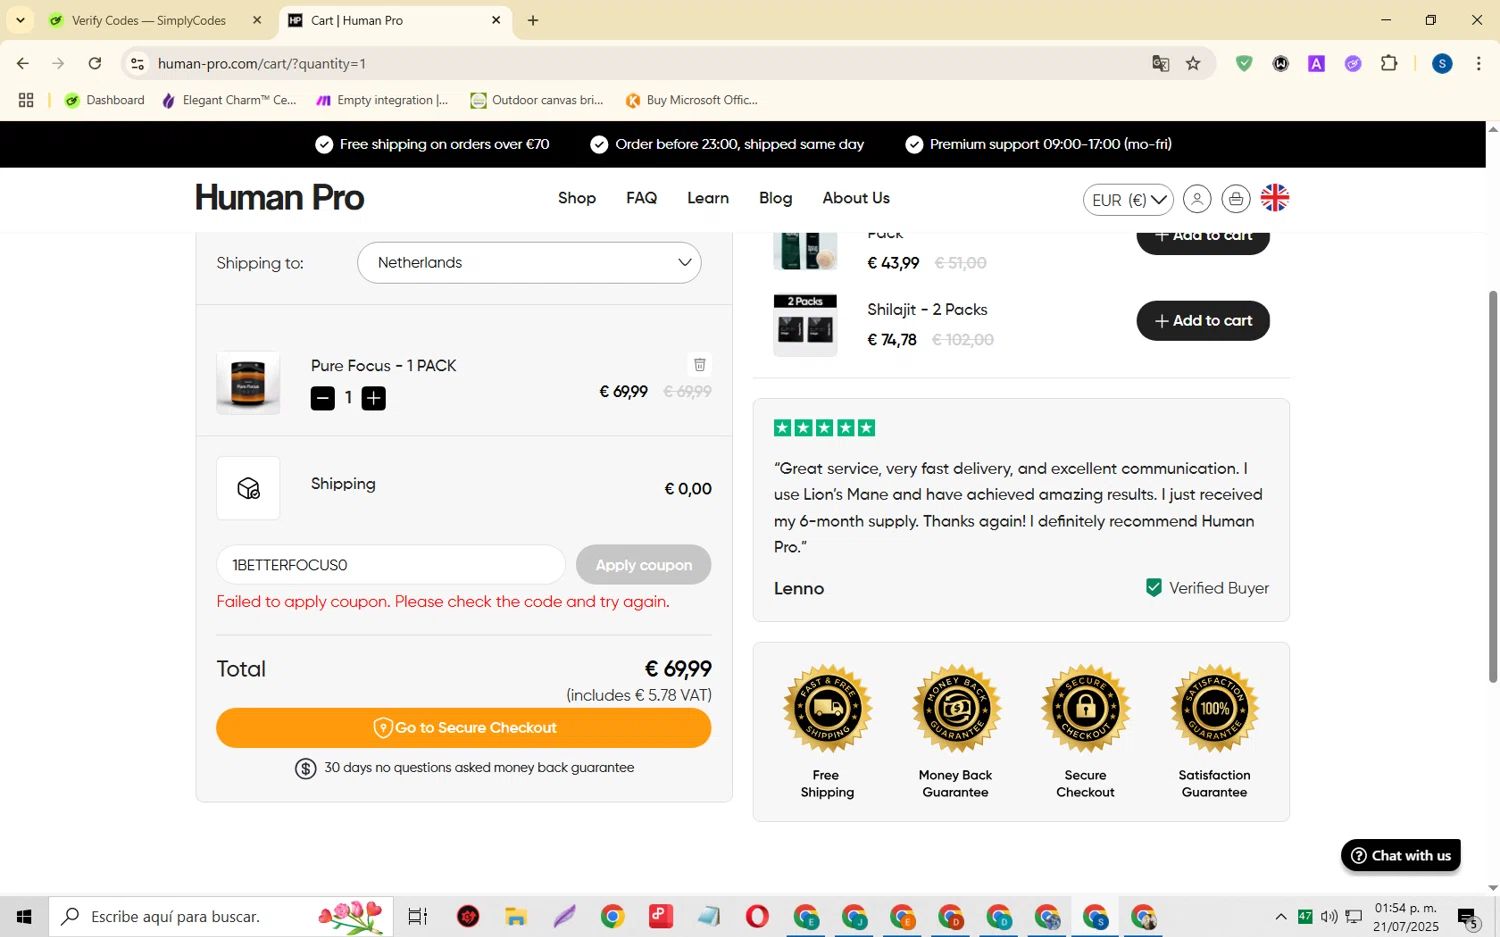Bookmark this page with star icon
1500x937 pixels.
pyautogui.click(x=1193, y=63)
